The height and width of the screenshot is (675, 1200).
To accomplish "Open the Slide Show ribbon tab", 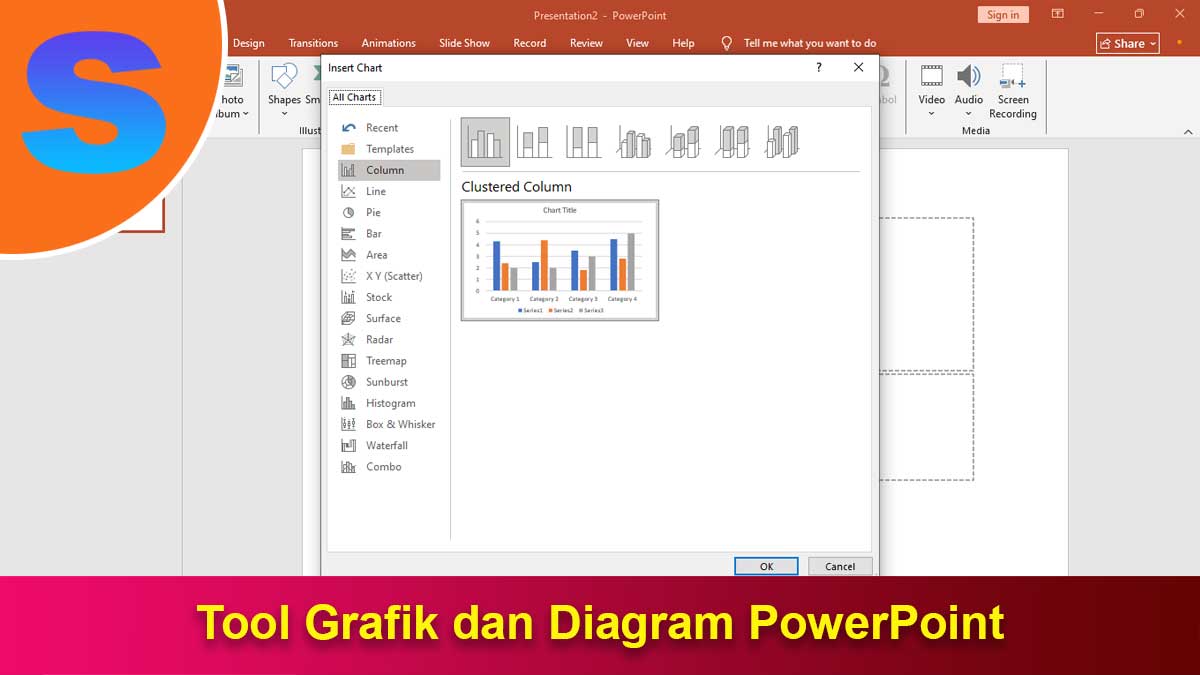I will pyautogui.click(x=464, y=43).
